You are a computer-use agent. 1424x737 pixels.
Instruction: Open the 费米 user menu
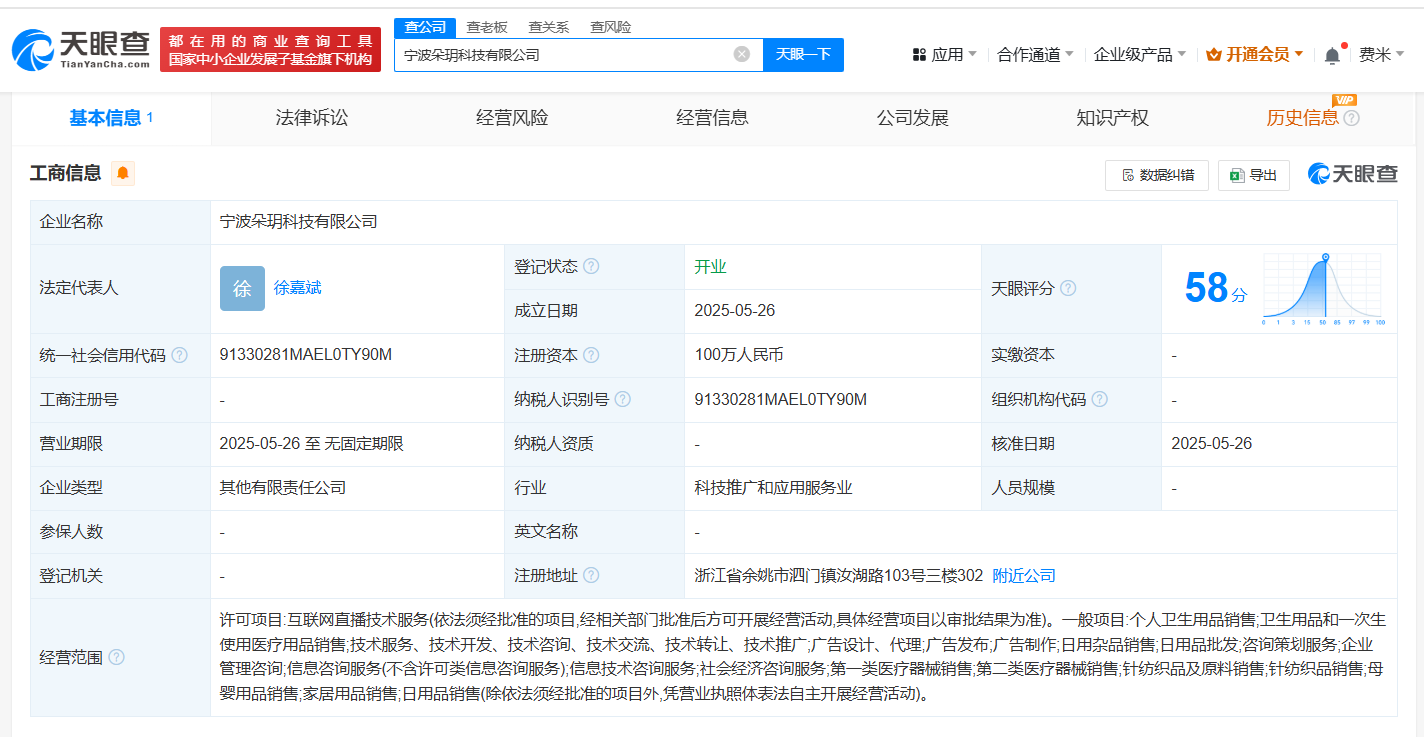tap(1381, 54)
